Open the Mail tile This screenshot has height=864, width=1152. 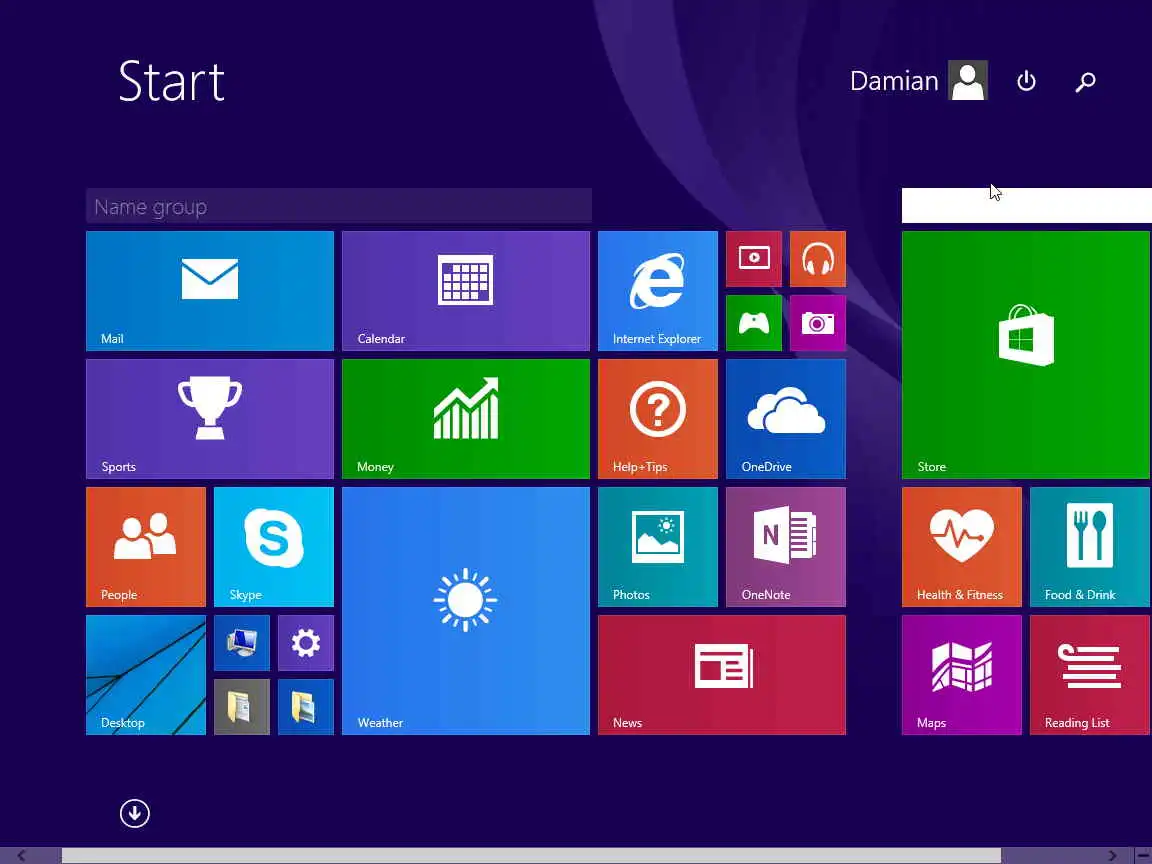[209, 291]
